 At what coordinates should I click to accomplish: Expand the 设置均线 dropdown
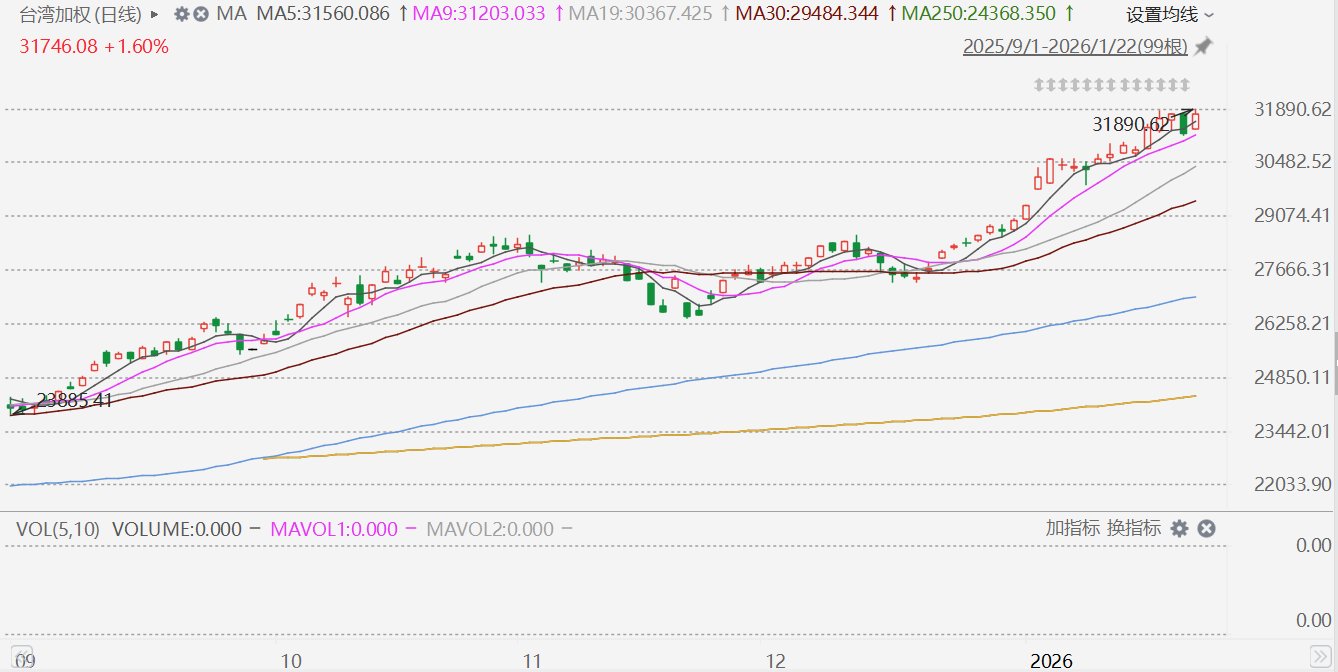(x=1171, y=14)
